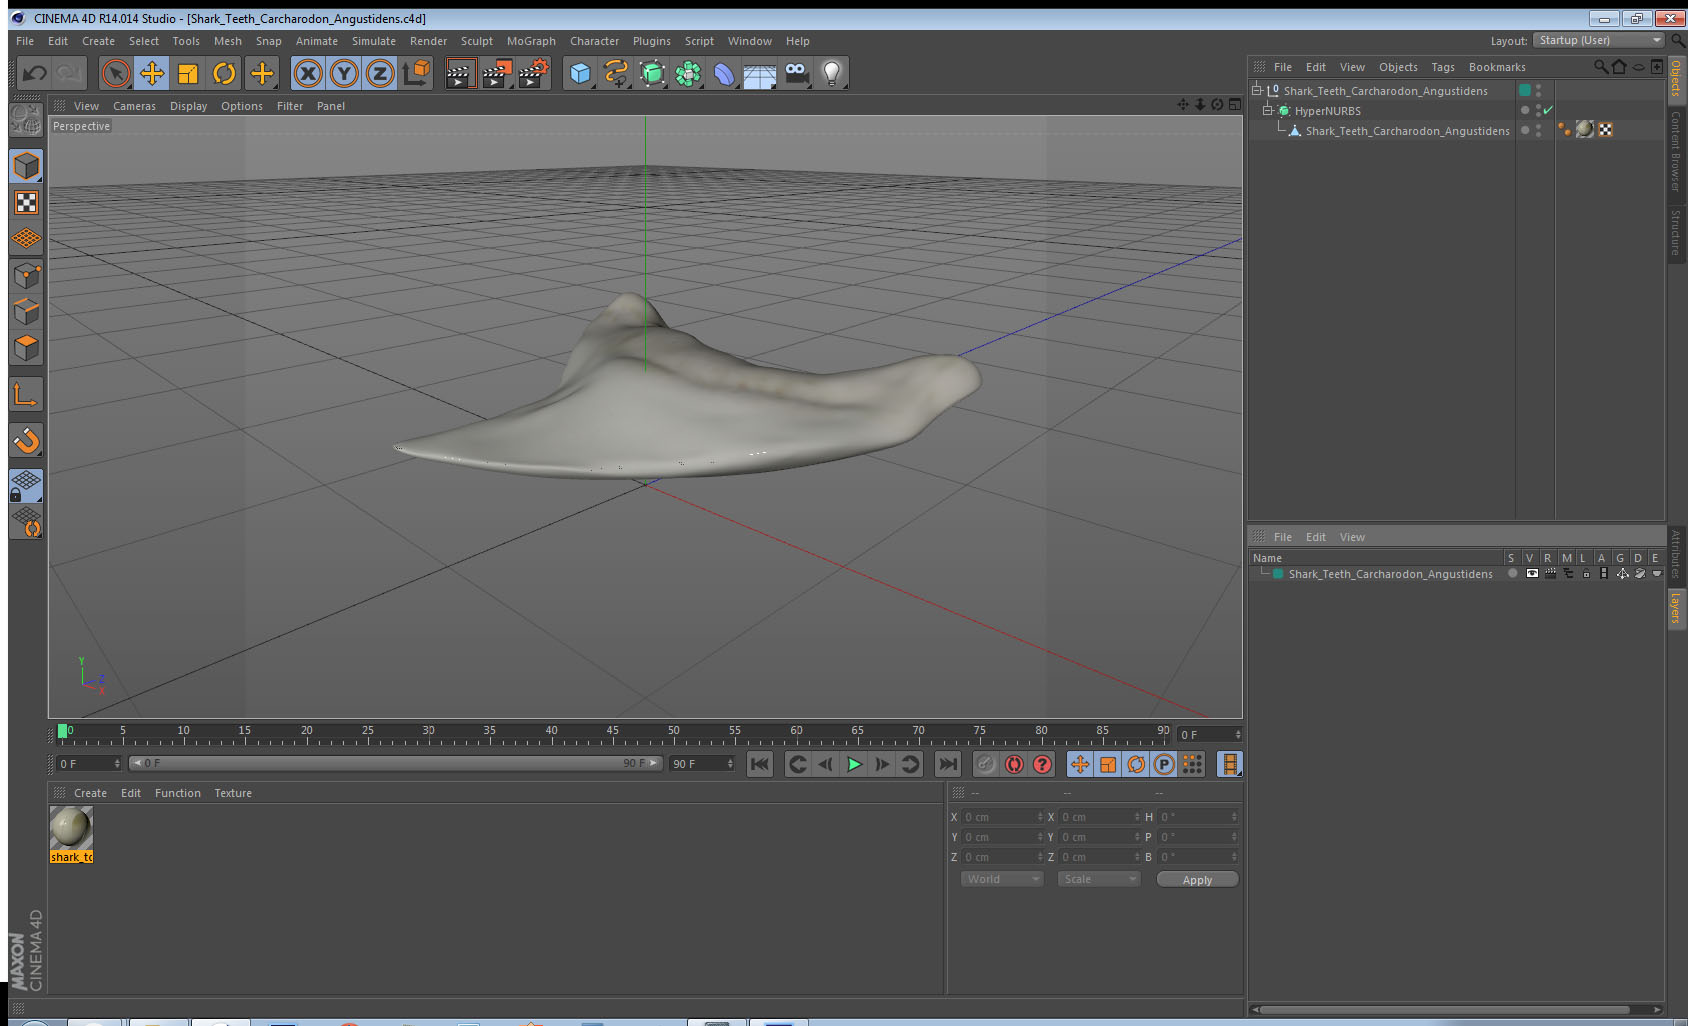Enable the Axis mode tool
This screenshot has width=1688, height=1026.
[26, 395]
